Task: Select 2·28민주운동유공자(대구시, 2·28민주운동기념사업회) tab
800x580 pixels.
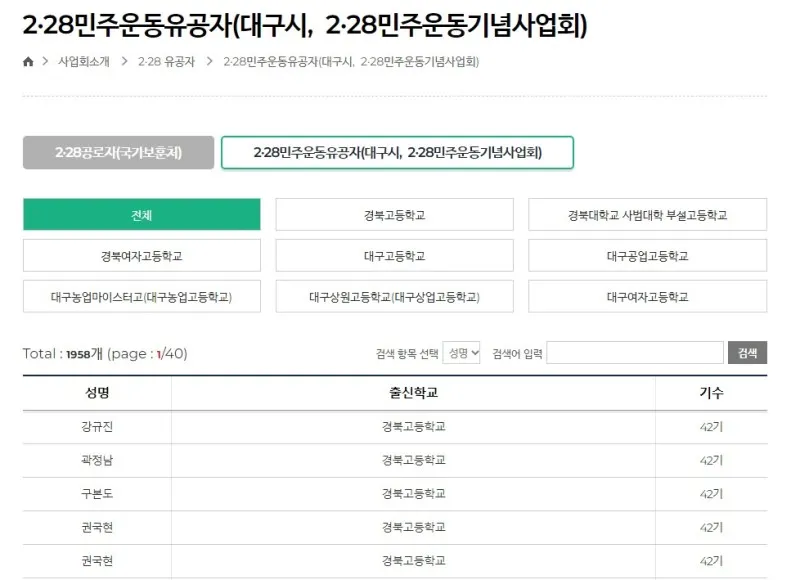Action: pos(397,153)
